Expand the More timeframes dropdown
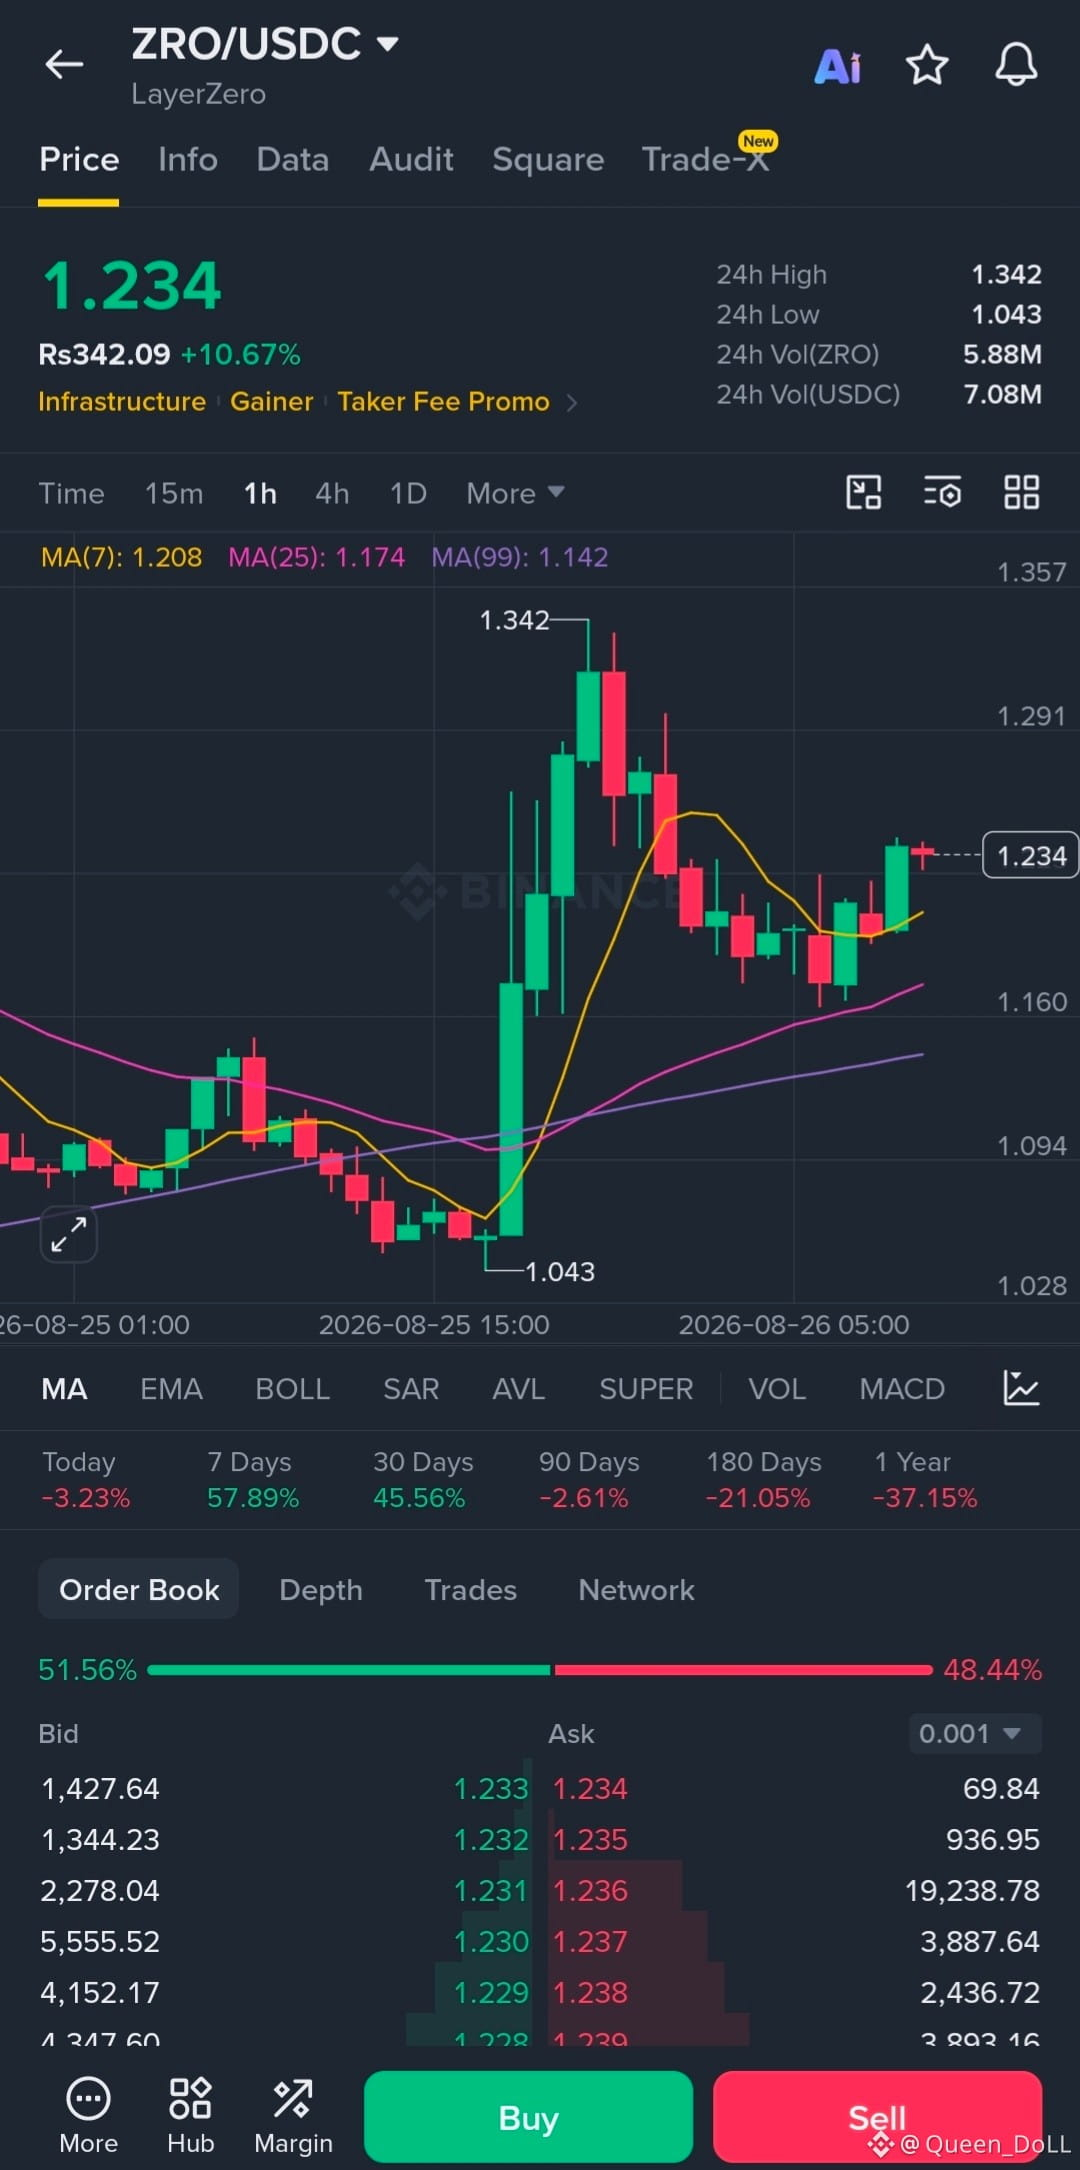The width and height of the screenshot is (1080, 2170). coord(515,493)
